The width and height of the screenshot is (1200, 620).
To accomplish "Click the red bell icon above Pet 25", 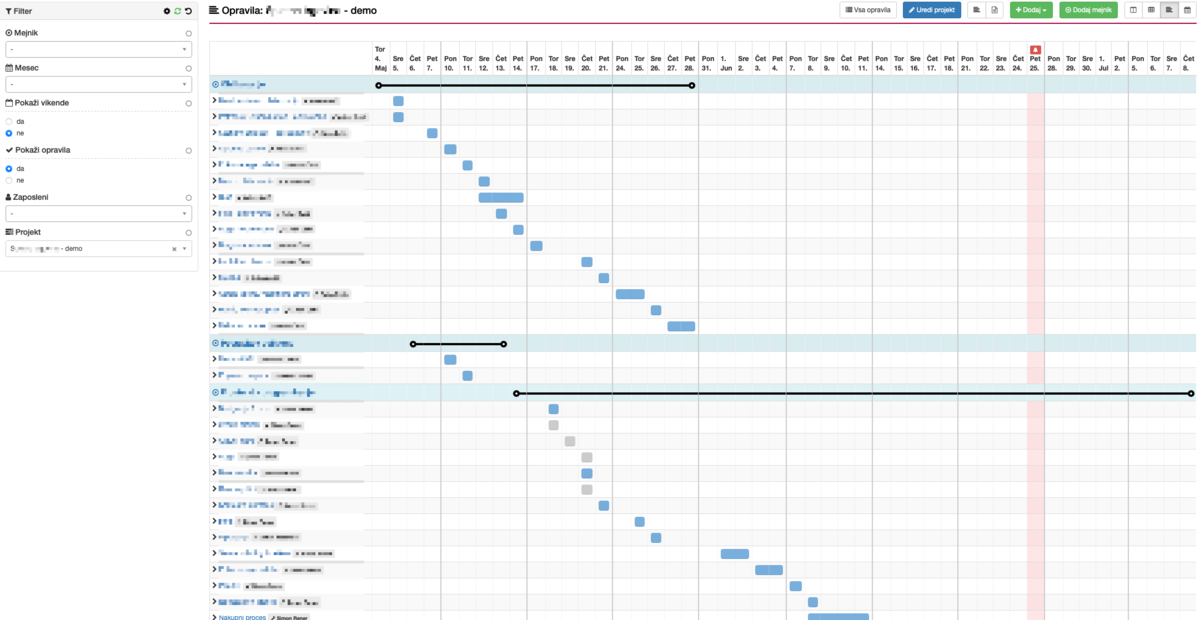I will click(1035, 49).
